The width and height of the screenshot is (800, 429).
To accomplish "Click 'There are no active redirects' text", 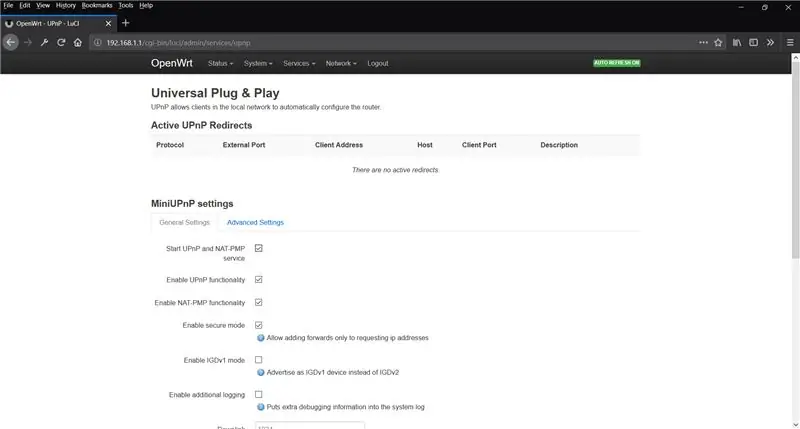I will pos(395,170).
